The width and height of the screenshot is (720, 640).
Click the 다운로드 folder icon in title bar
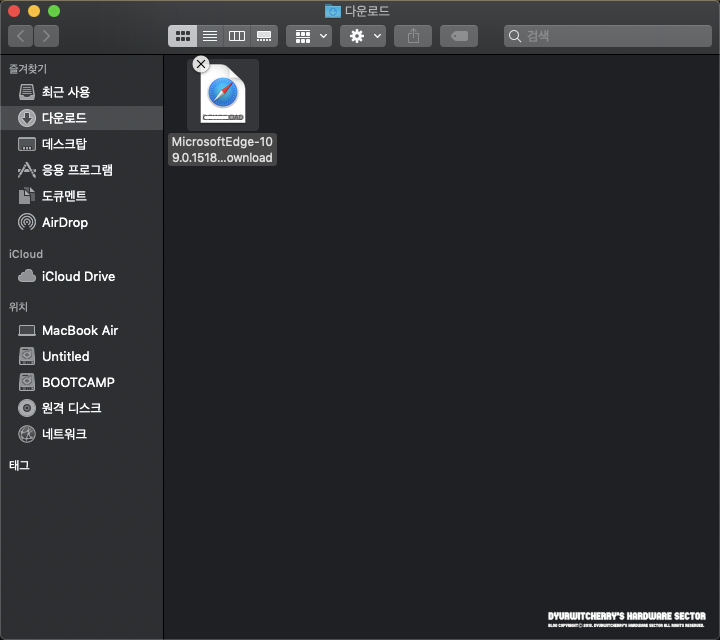pyautogui.click(x=332, y=11)
